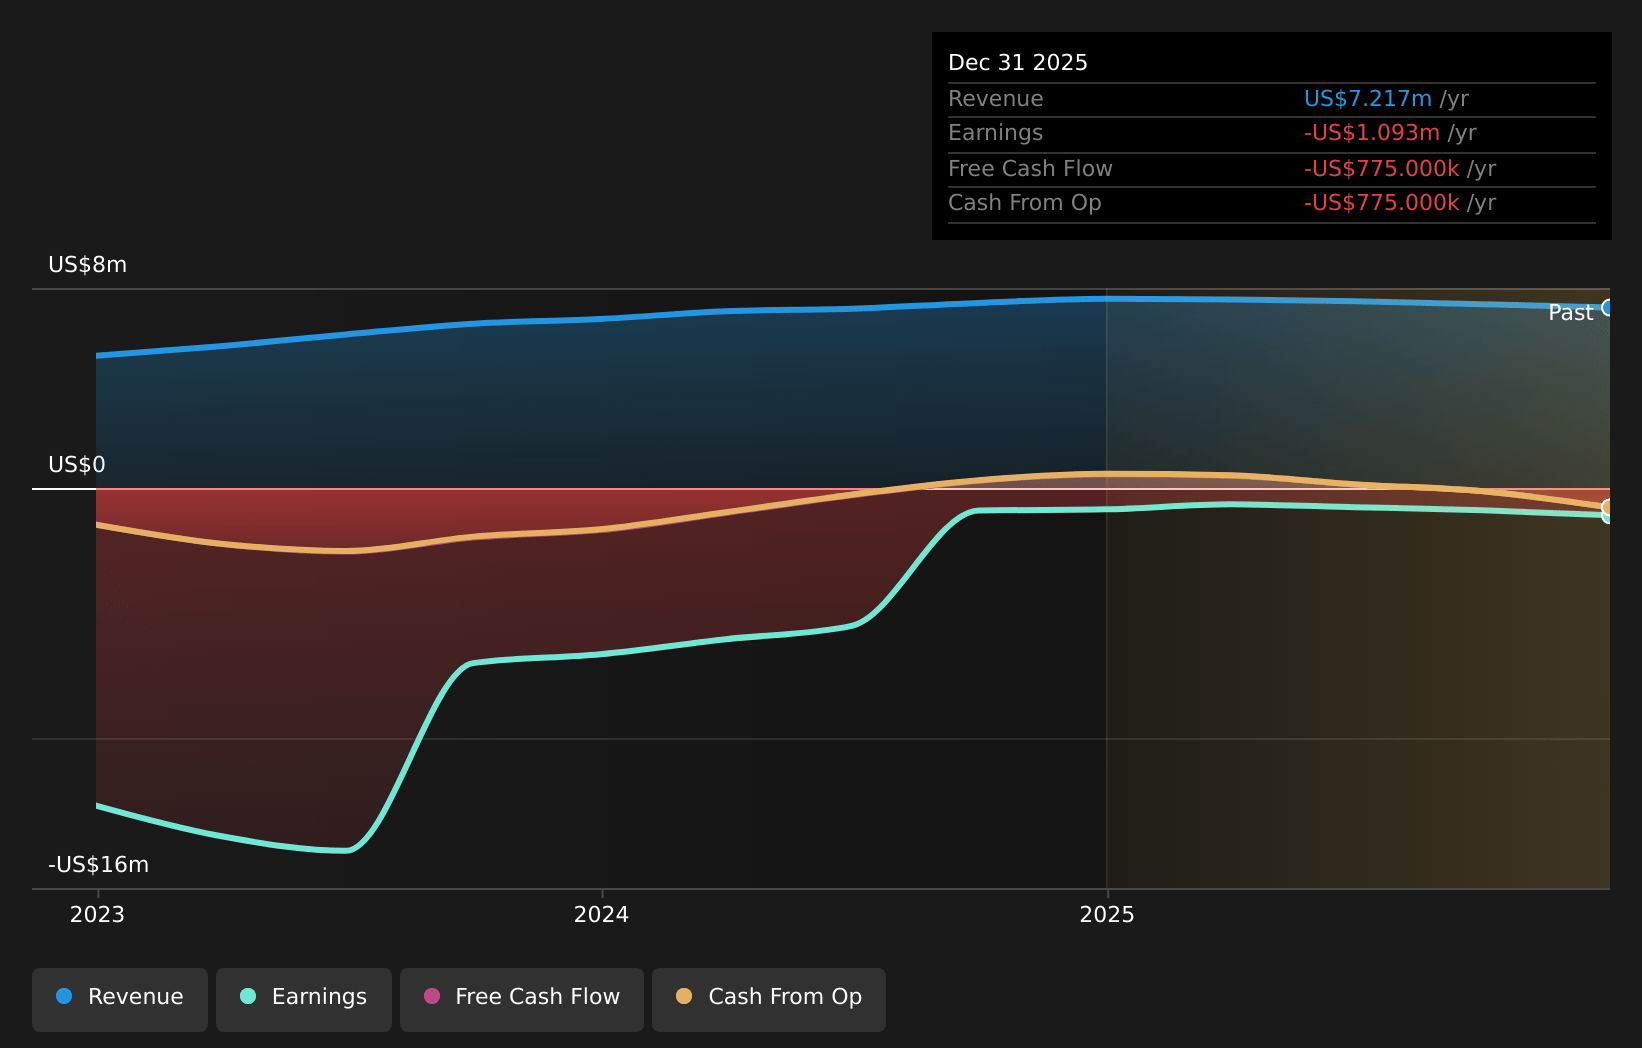Screen dimensions: 1642x1048
Task: Hide the Free Cash Flow series
Action: 522,999
